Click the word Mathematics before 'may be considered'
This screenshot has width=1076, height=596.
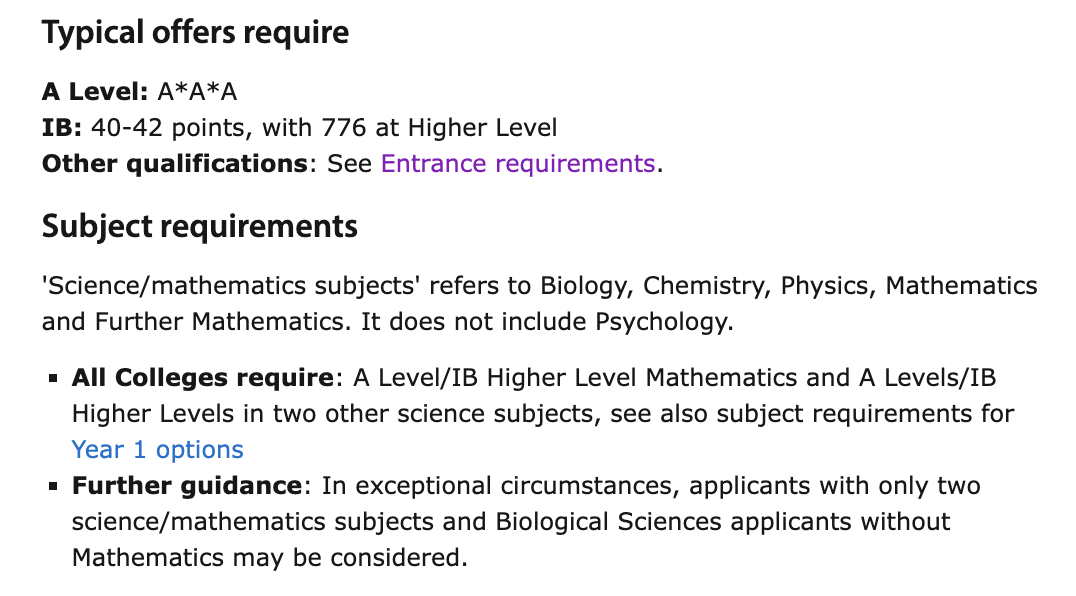(x=148, y=558)
